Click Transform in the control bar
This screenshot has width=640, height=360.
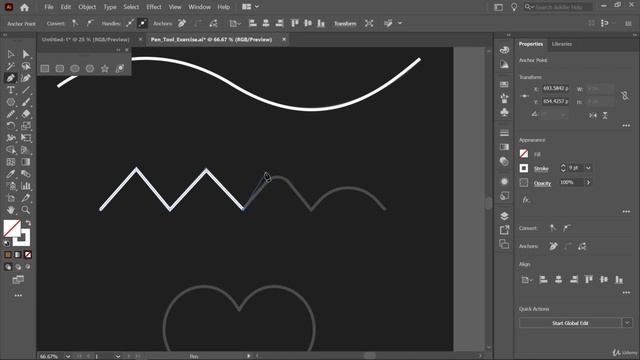345,24
